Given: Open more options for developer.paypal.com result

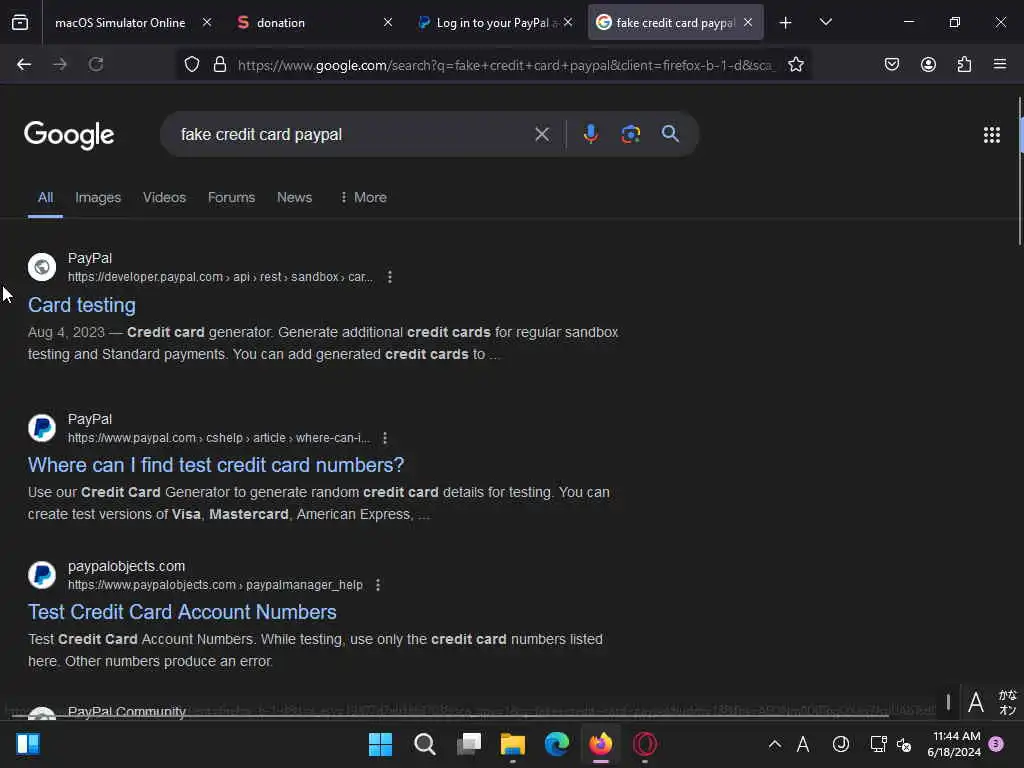Looking at the screenshot, I should click(390, 277).
